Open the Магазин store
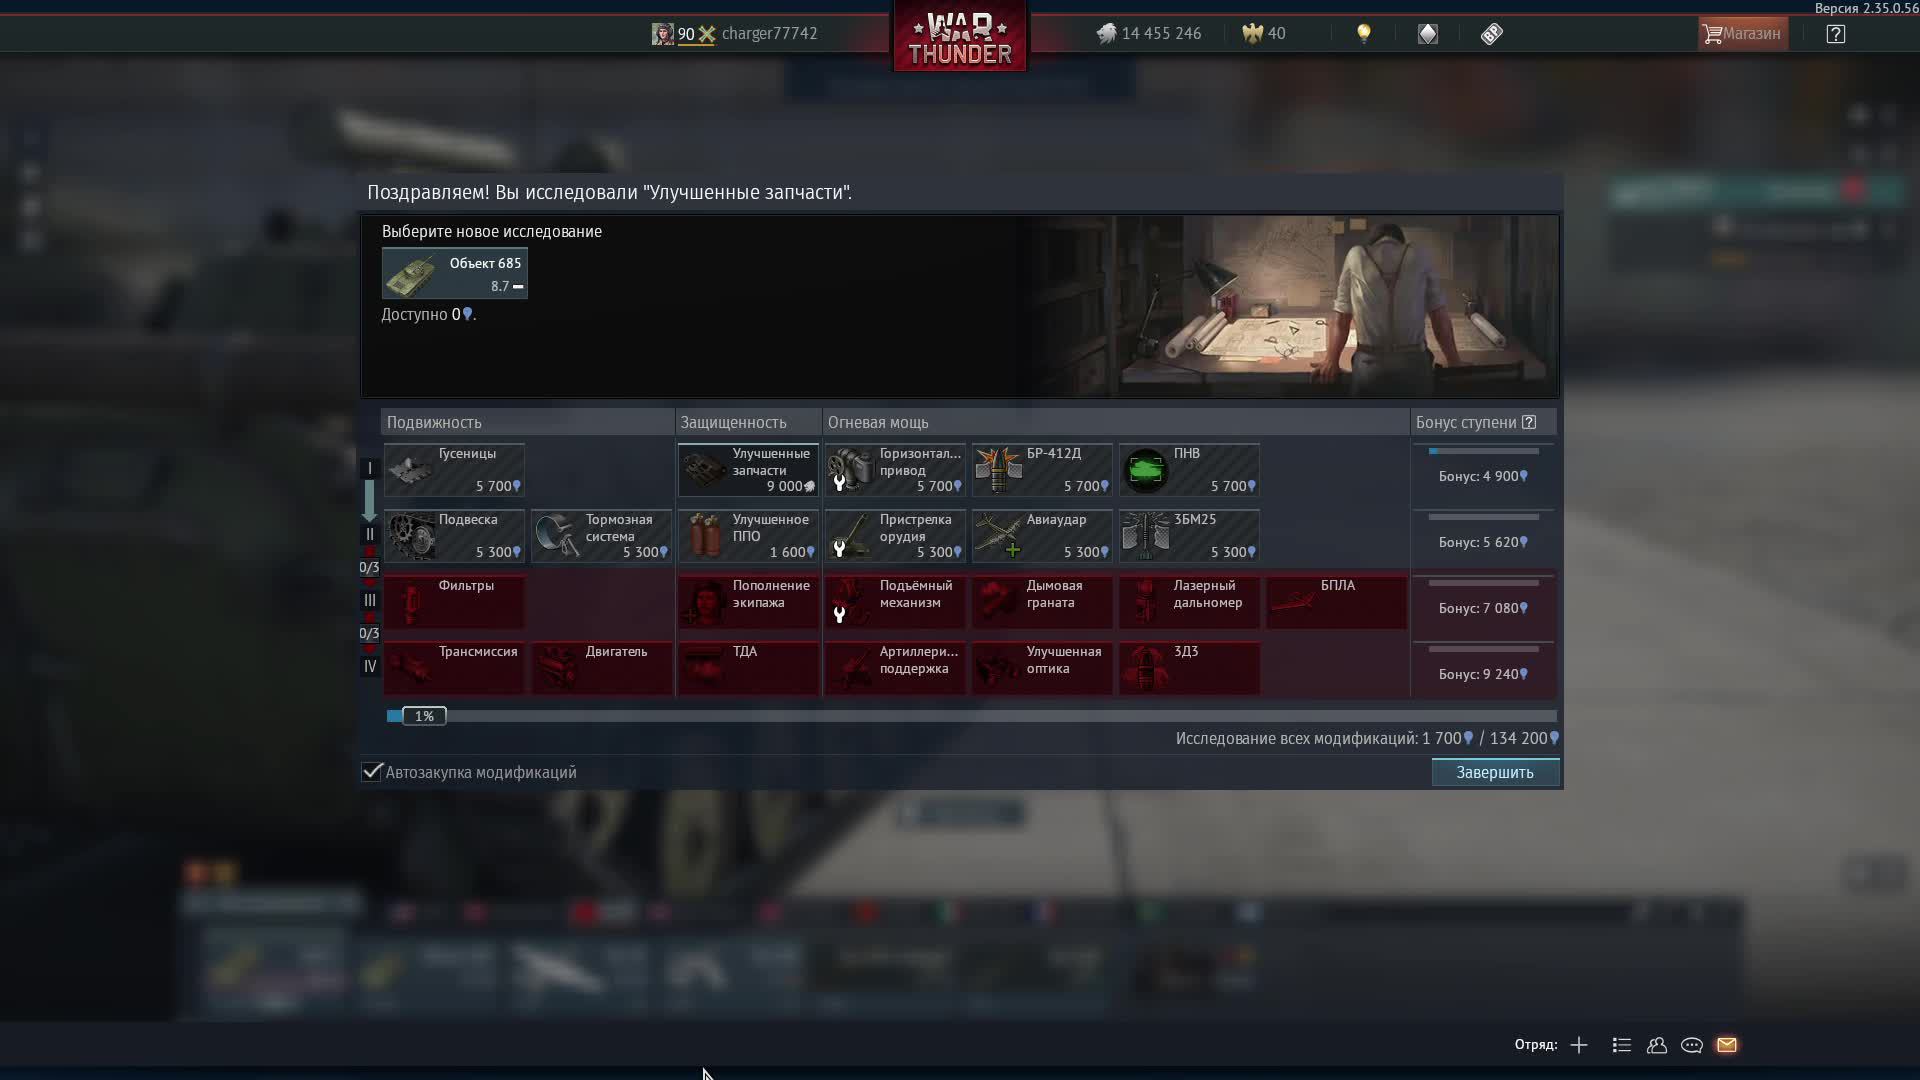Screen dimensions: 1920x1080 [x=1741, y=33]
